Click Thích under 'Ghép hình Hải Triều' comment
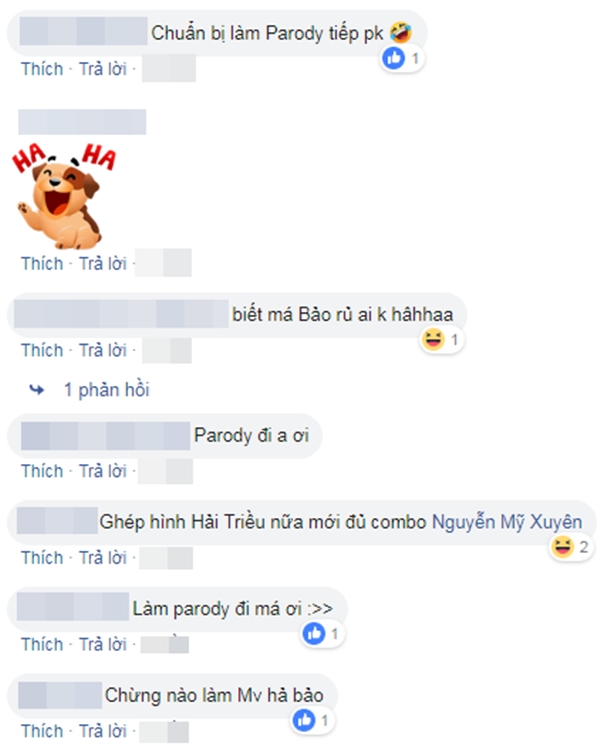 point(42,558)
